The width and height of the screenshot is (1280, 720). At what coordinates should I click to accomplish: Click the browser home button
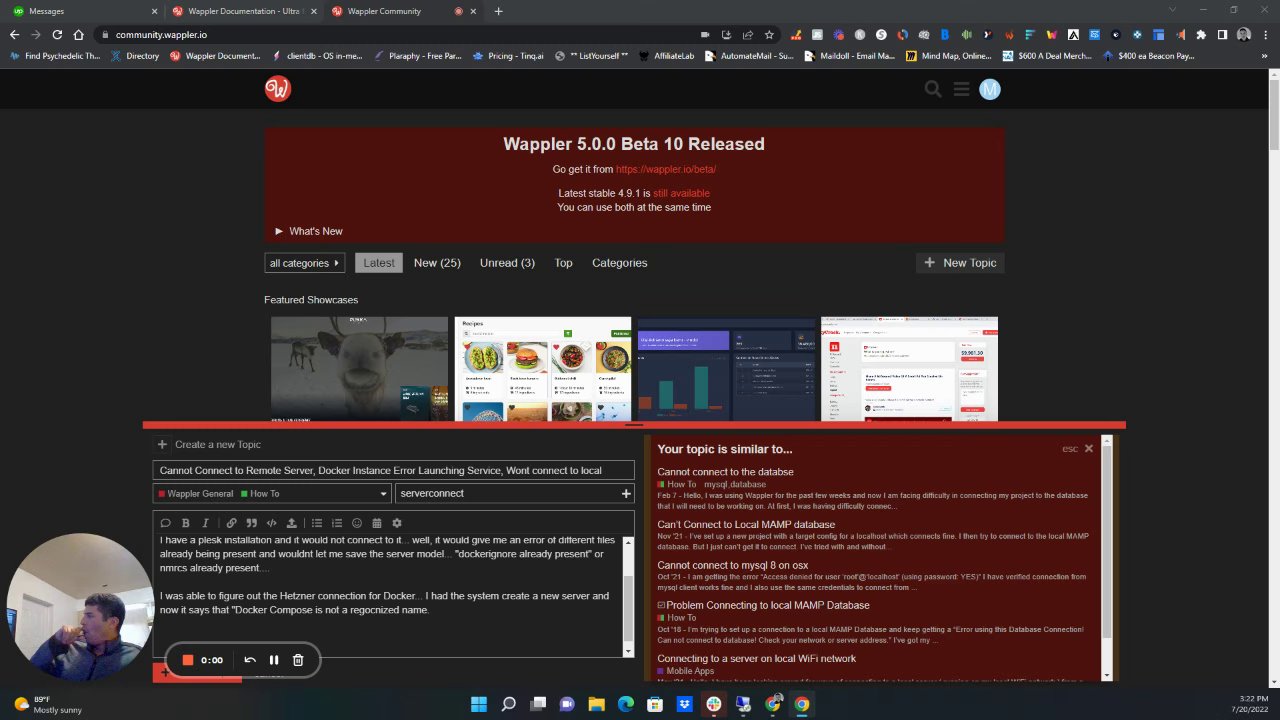tap(79, 34)
